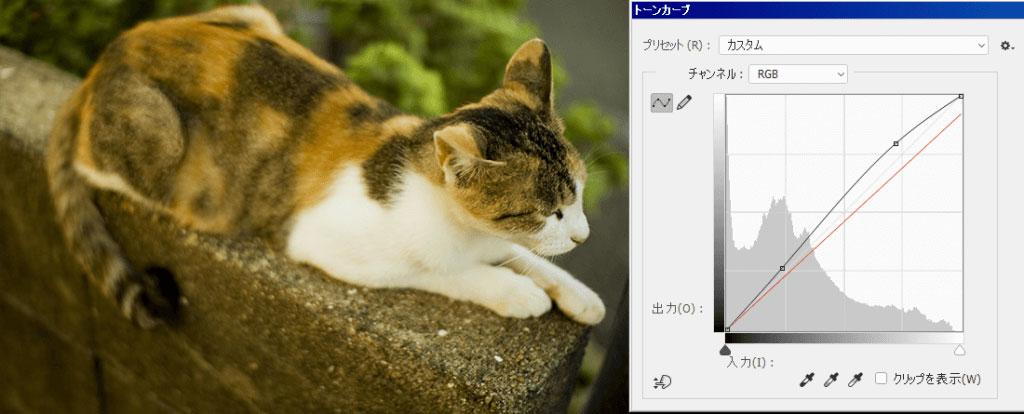Enable the クリップを表示 checkbox

click(x=881, y=379)
